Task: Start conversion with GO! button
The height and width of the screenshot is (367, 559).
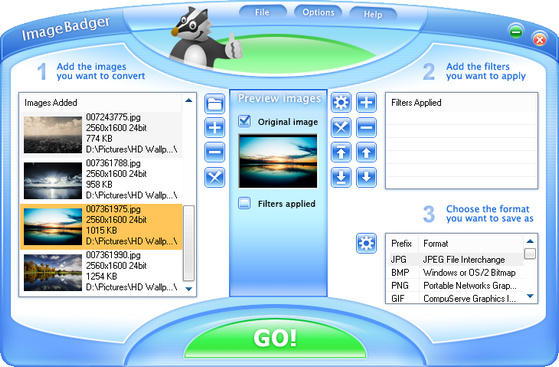Action: 275,338
